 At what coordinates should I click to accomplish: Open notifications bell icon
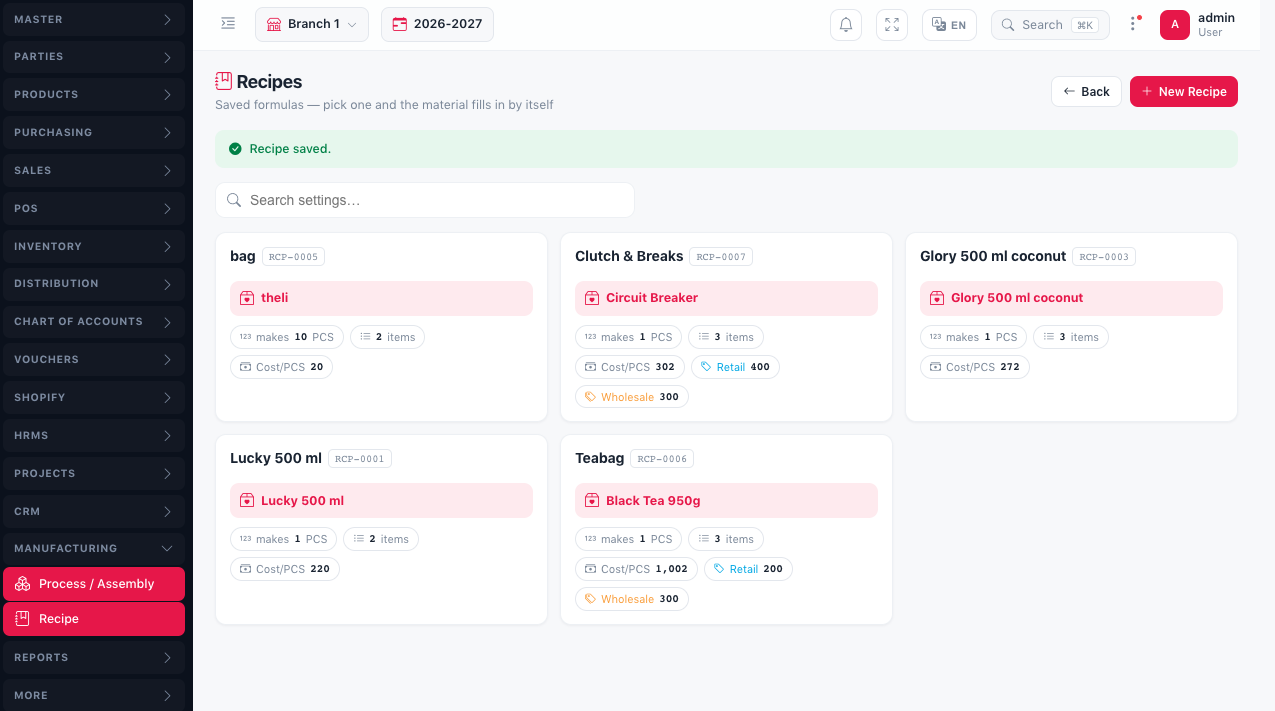[846, 25]
